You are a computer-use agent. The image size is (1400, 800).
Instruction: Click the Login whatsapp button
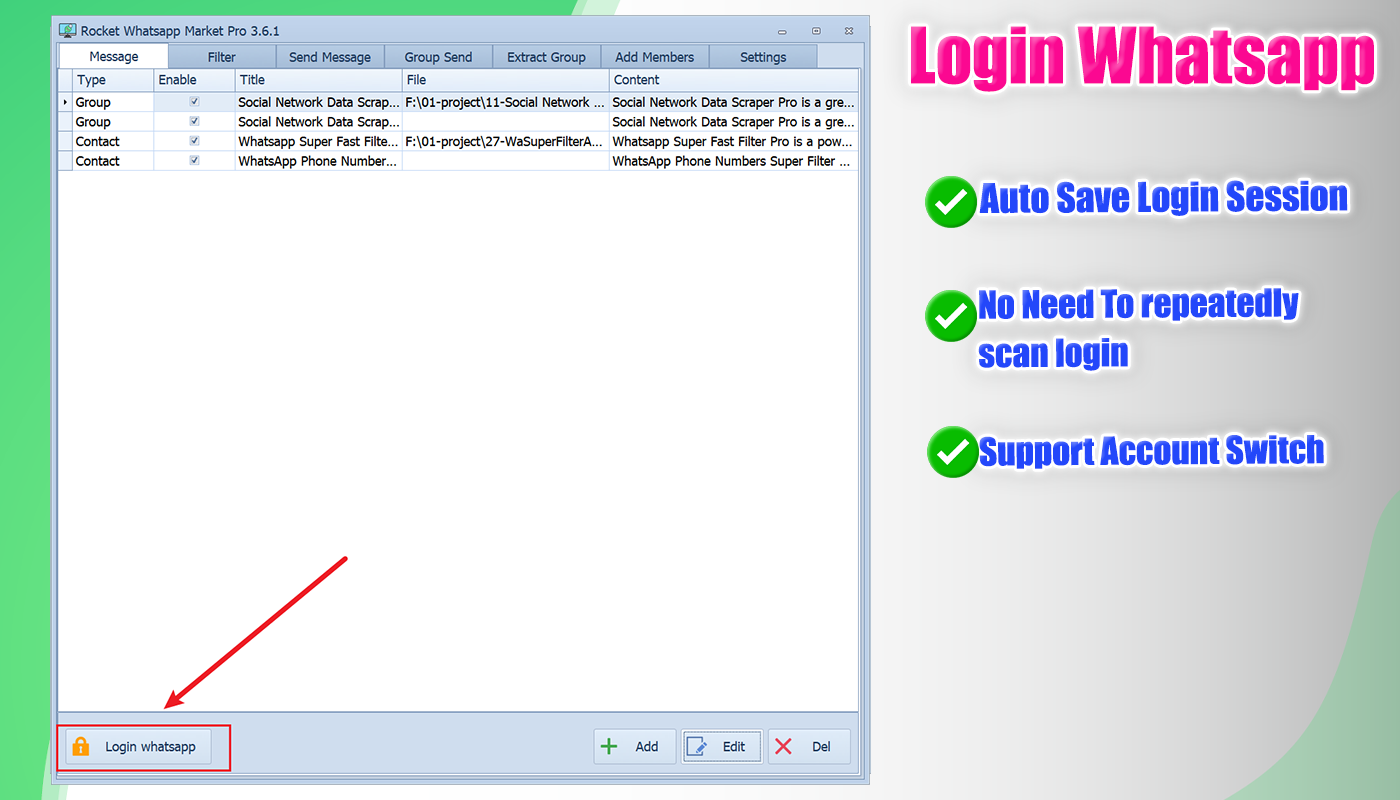tap(139, 747)
